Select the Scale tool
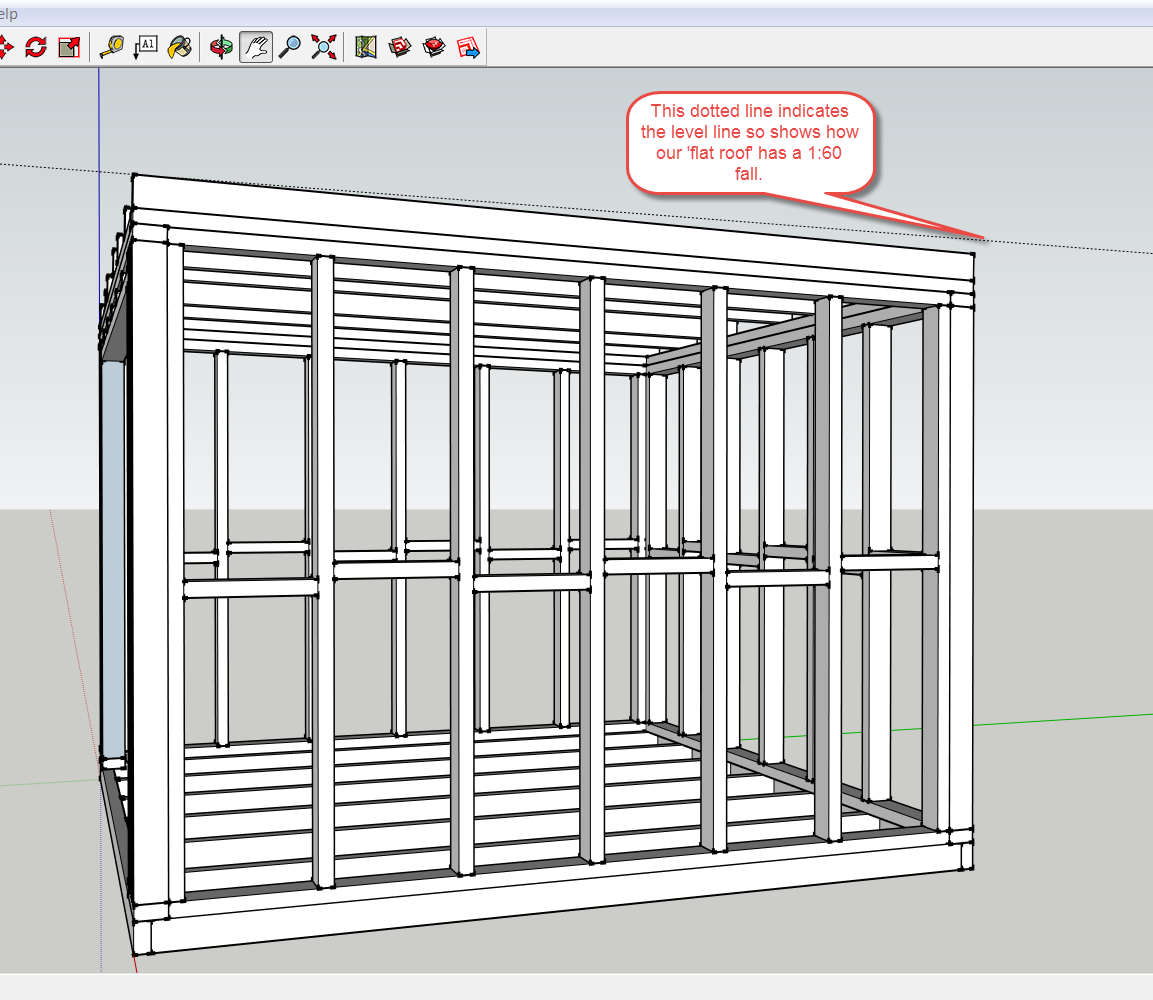The image size is (1153, 1000). (68, 46)
